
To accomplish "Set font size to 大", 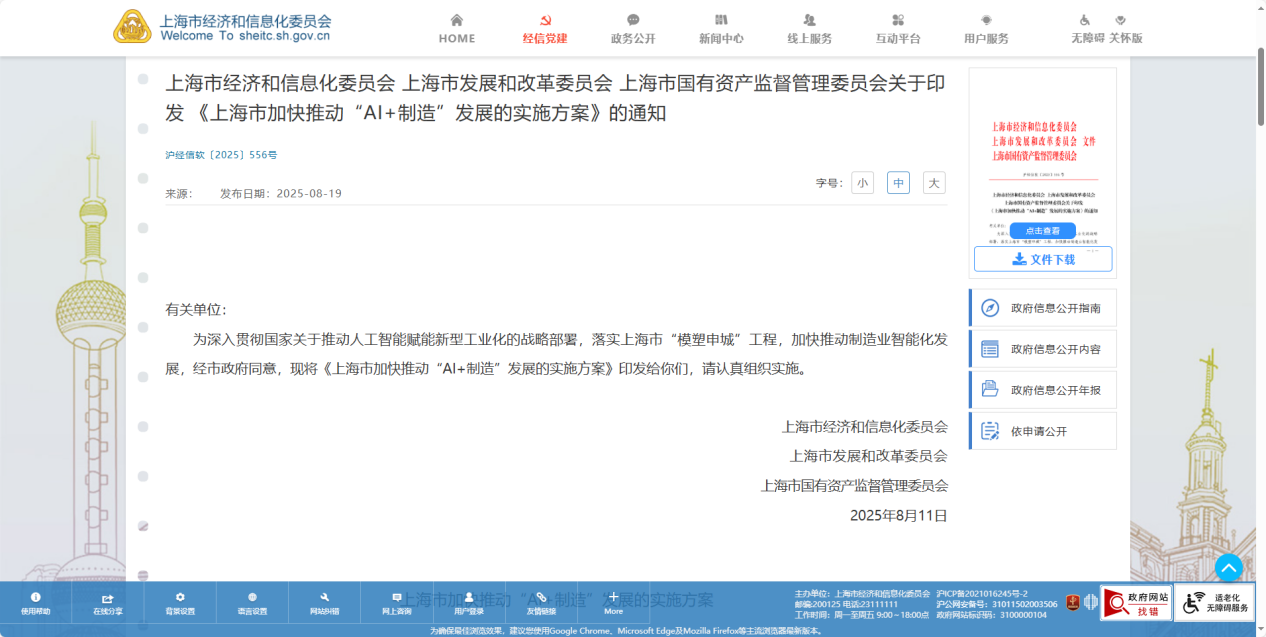I will click(x=934, y=183).
